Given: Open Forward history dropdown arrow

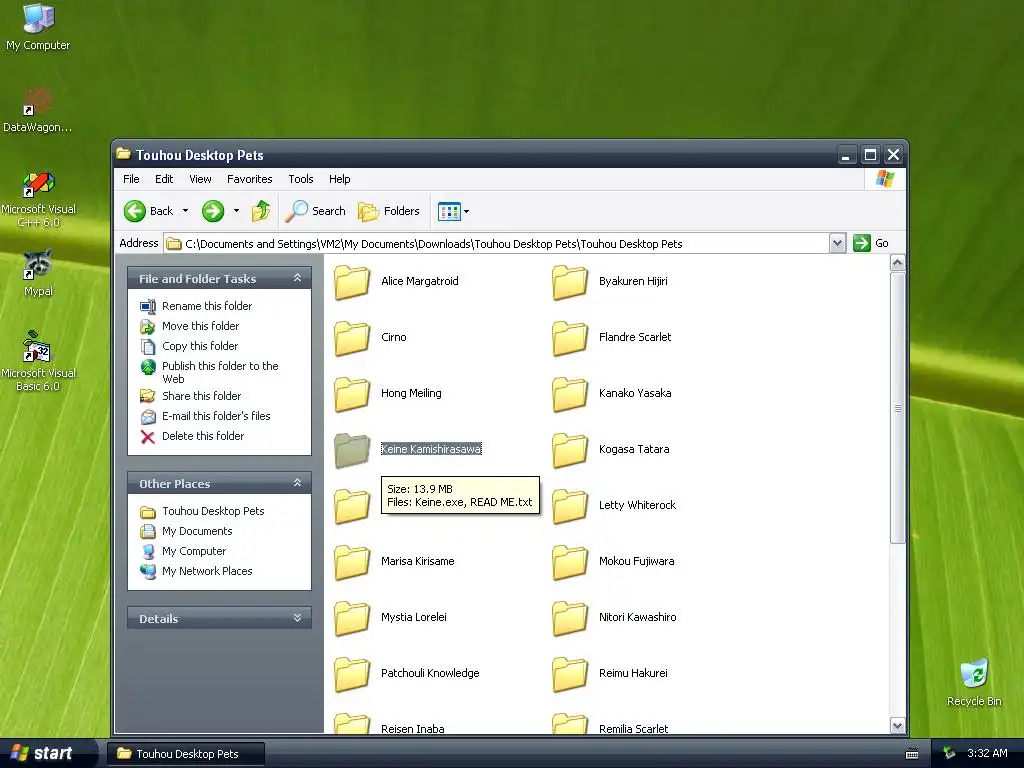Looking at the screenshot, I should click(x=236, y=211).
